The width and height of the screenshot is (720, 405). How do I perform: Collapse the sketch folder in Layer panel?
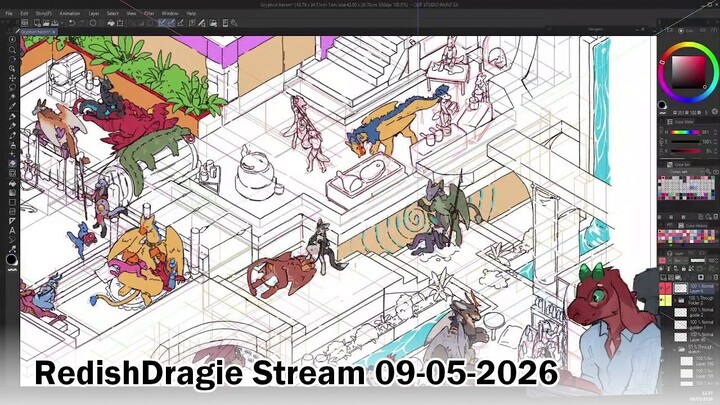click(675, 349)
